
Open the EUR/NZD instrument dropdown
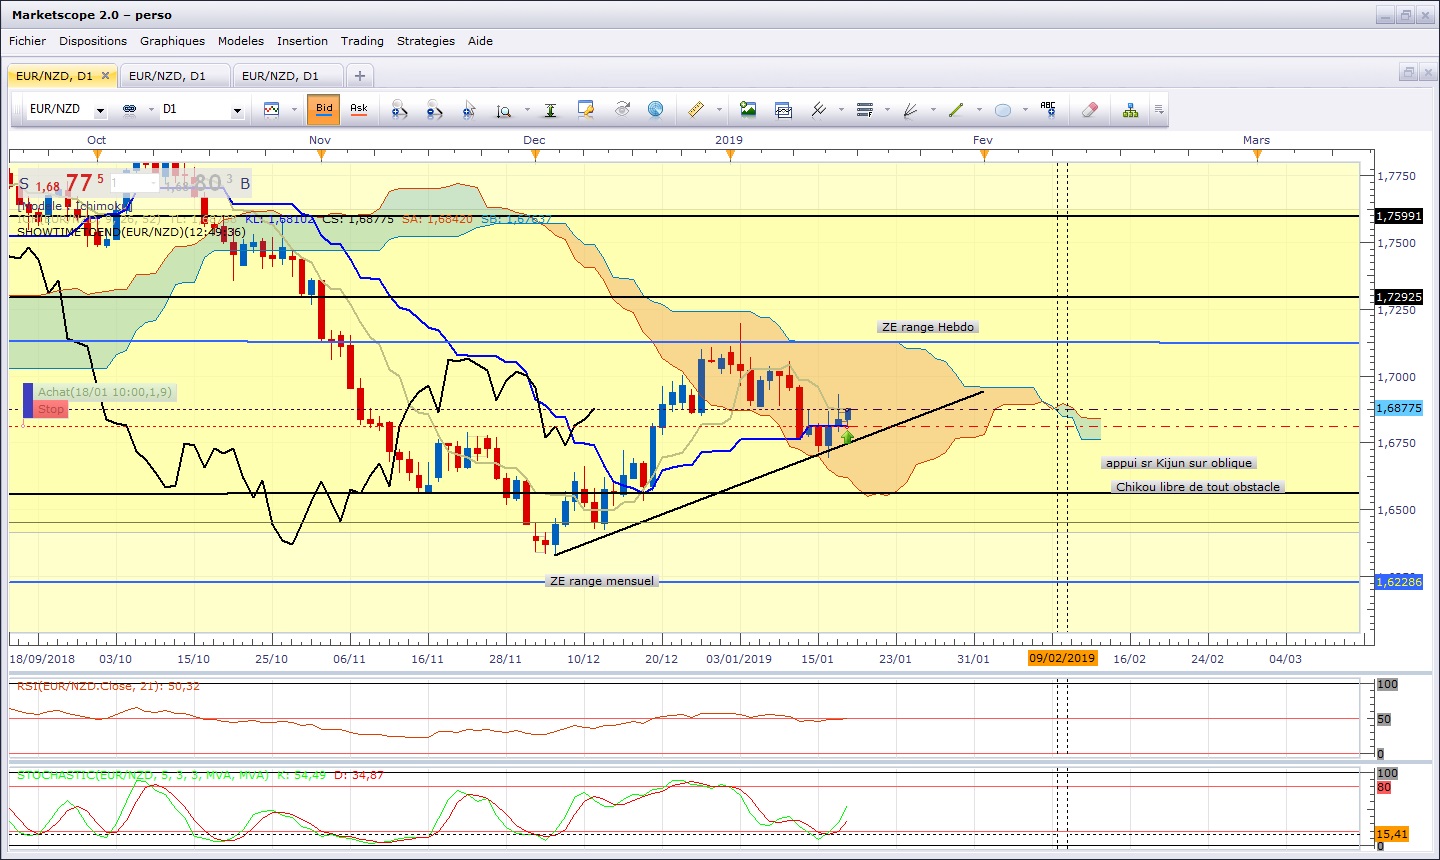[x=100, y=110]
